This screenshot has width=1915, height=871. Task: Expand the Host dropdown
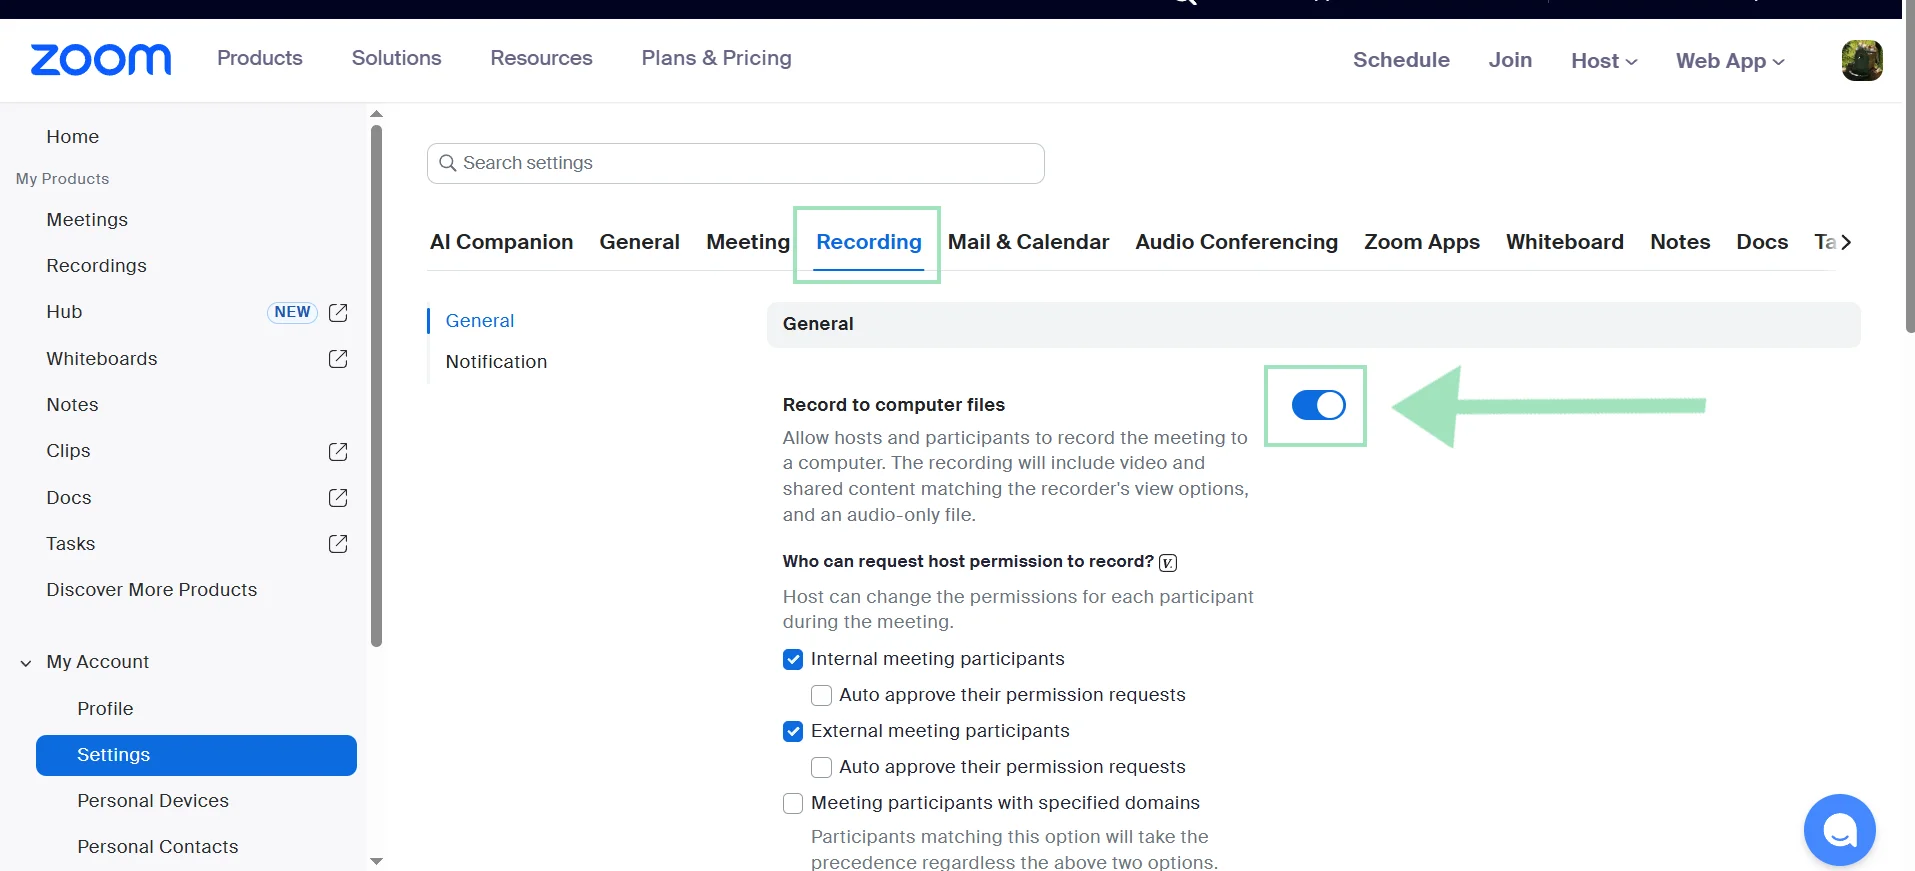point(1604,61)
